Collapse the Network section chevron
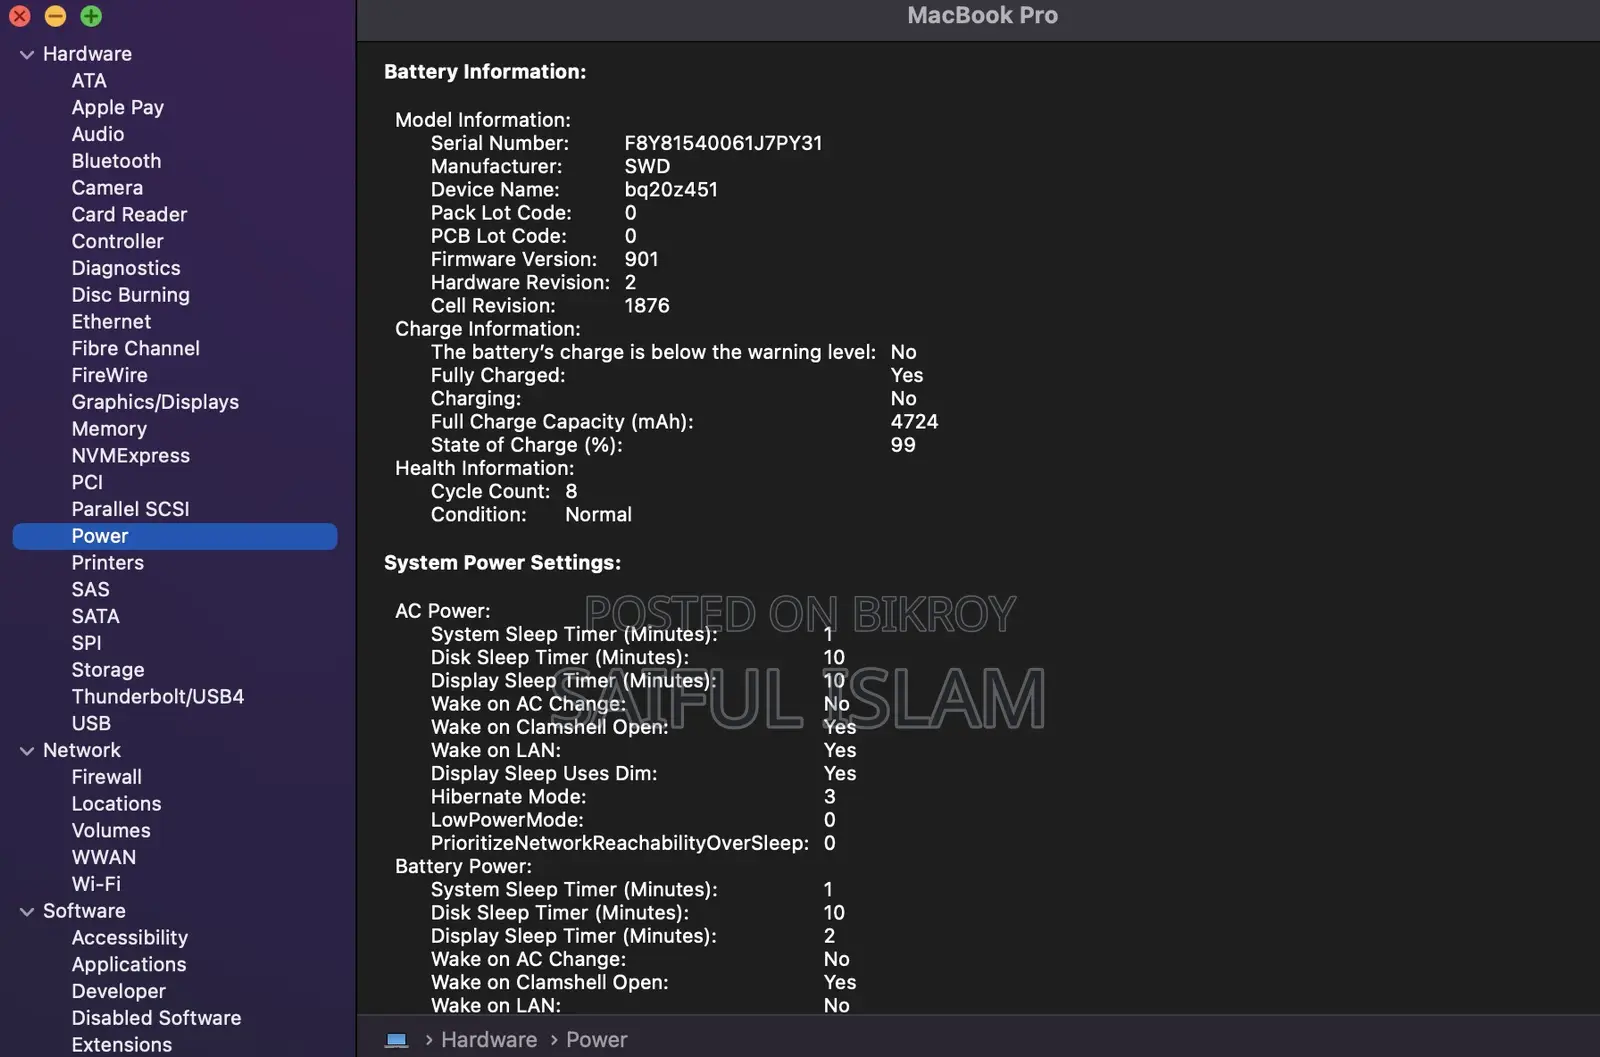The width and height of the screenshot is (1600, 1057). pos(27,751)
